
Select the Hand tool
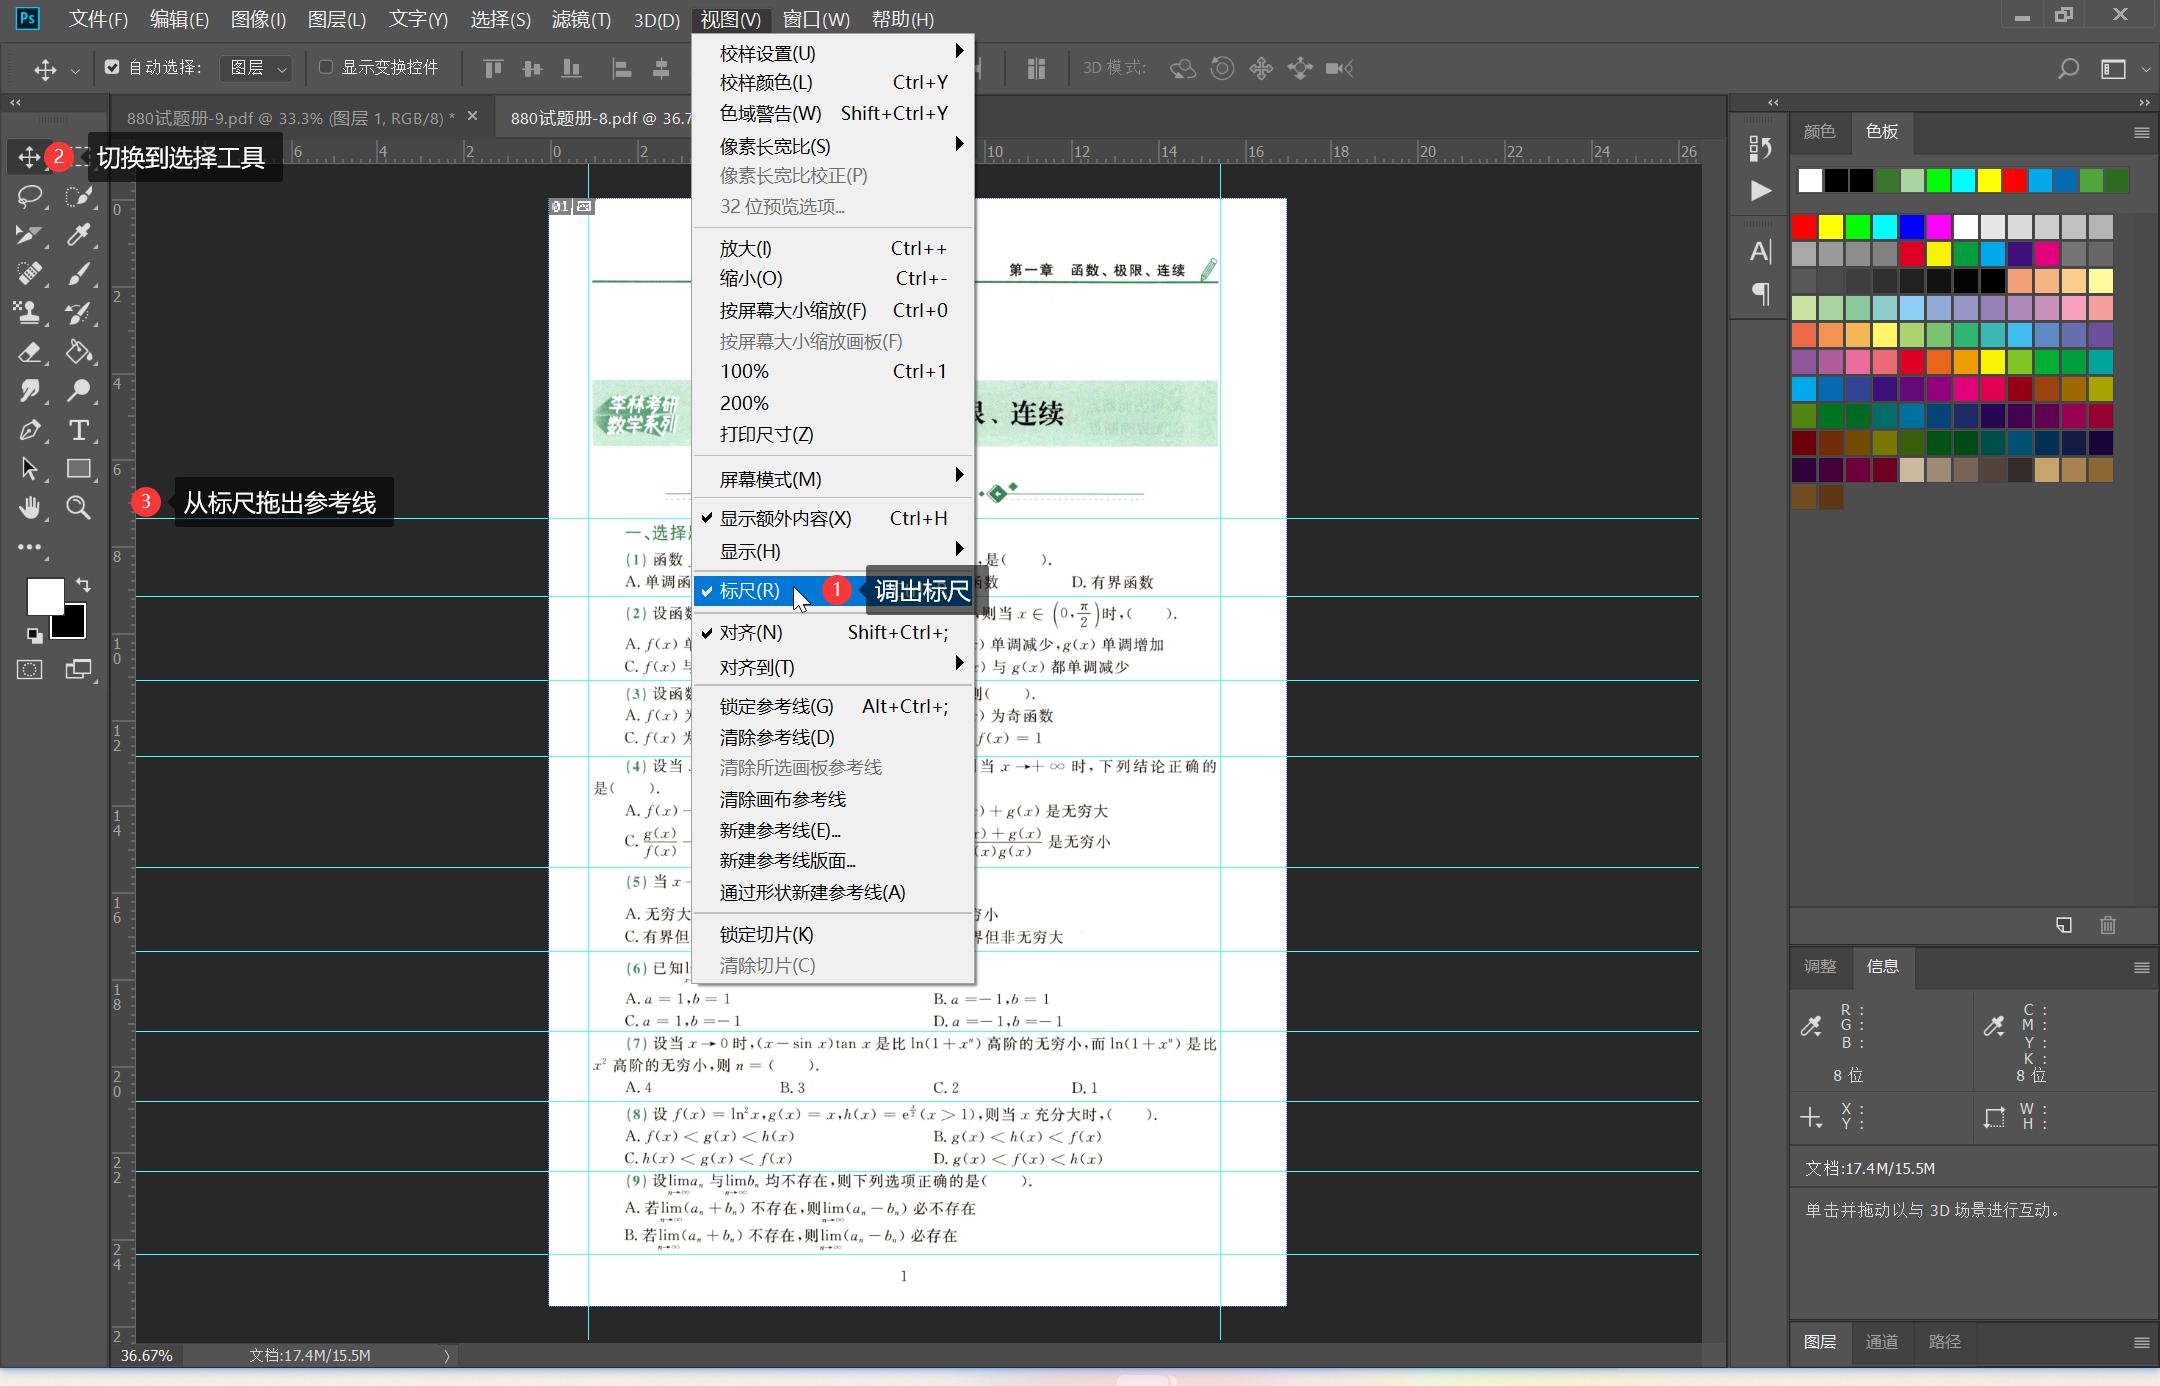coord(30,508)
